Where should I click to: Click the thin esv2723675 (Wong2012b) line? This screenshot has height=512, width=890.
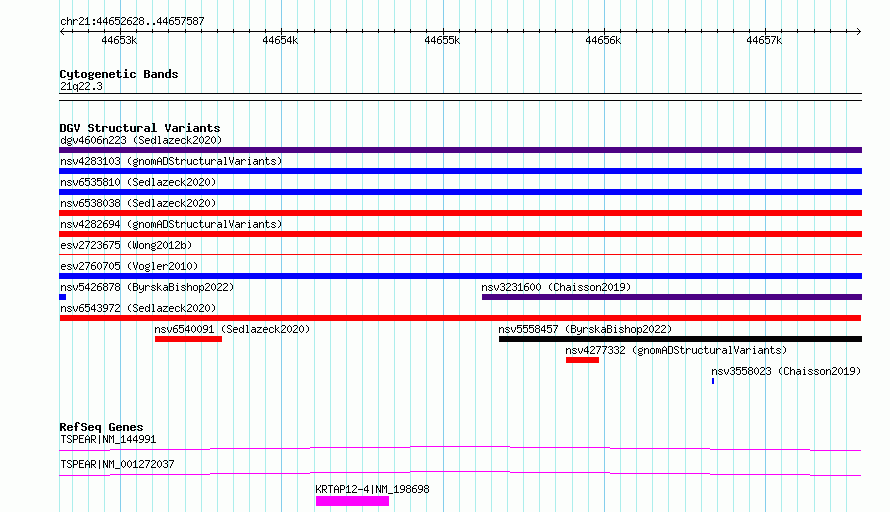coord(460,254)
